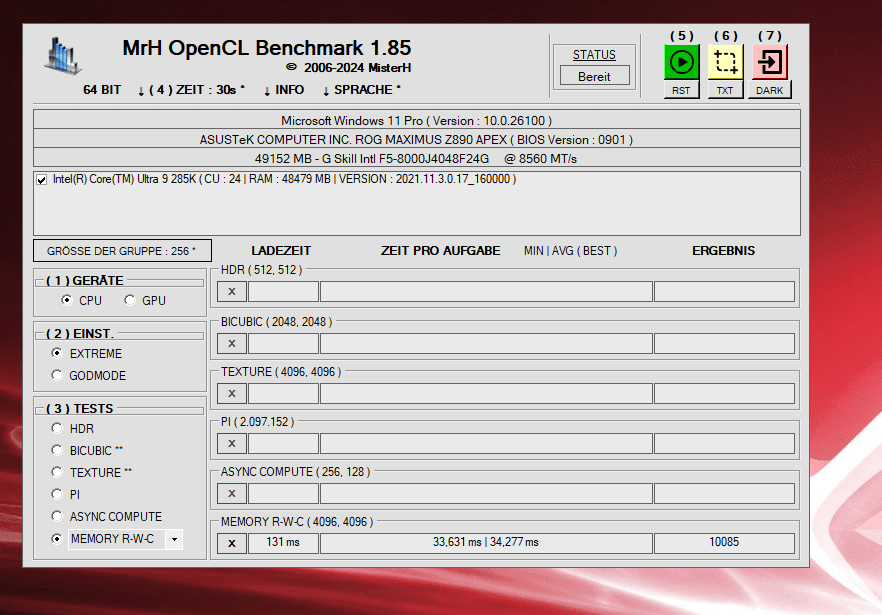Viewport: 882px width, 615px height.
Task: Click the 64 BIT label
Action: [x=102, y=90]
